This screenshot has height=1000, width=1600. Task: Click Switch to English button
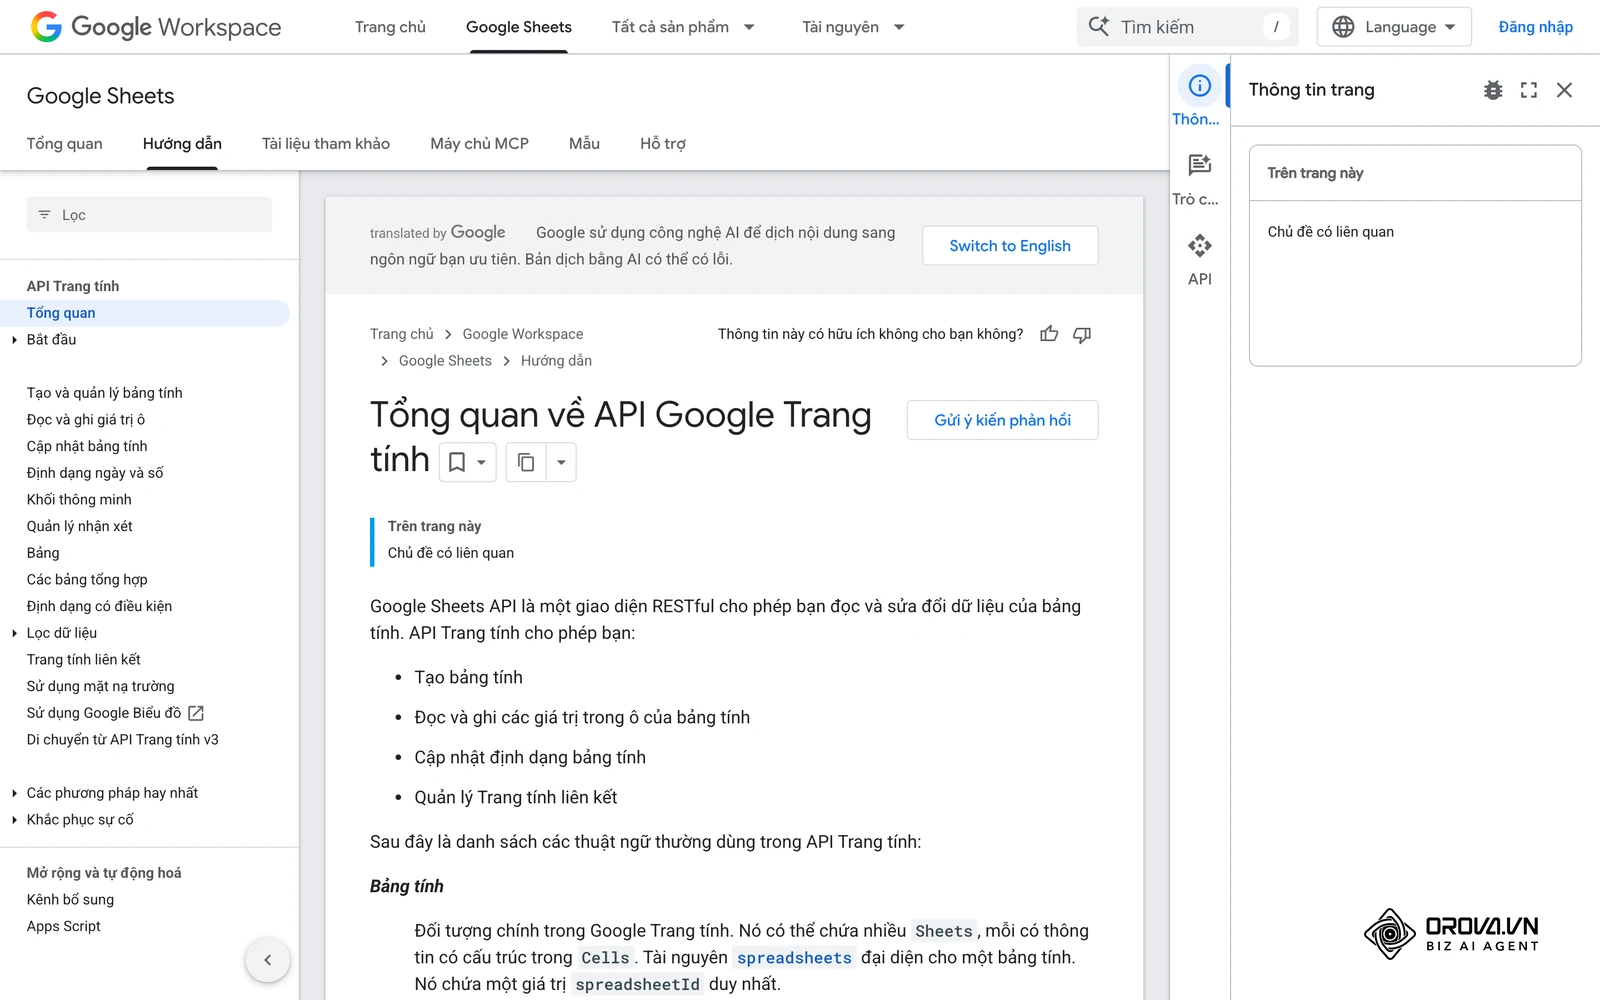point(1010,246)
